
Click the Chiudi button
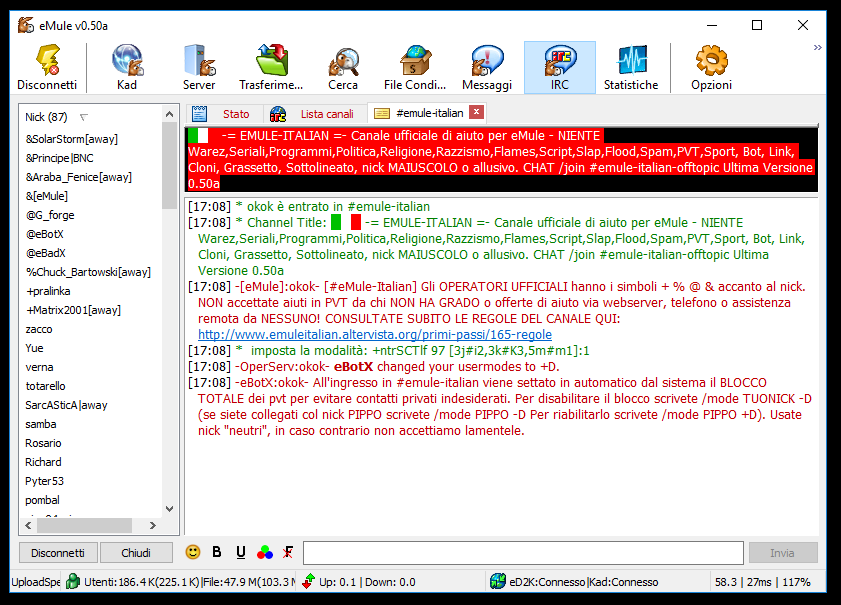pos(136,553)
